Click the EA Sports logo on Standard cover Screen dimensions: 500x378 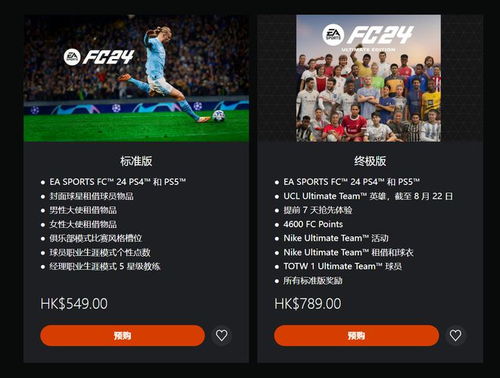[72, 57]
